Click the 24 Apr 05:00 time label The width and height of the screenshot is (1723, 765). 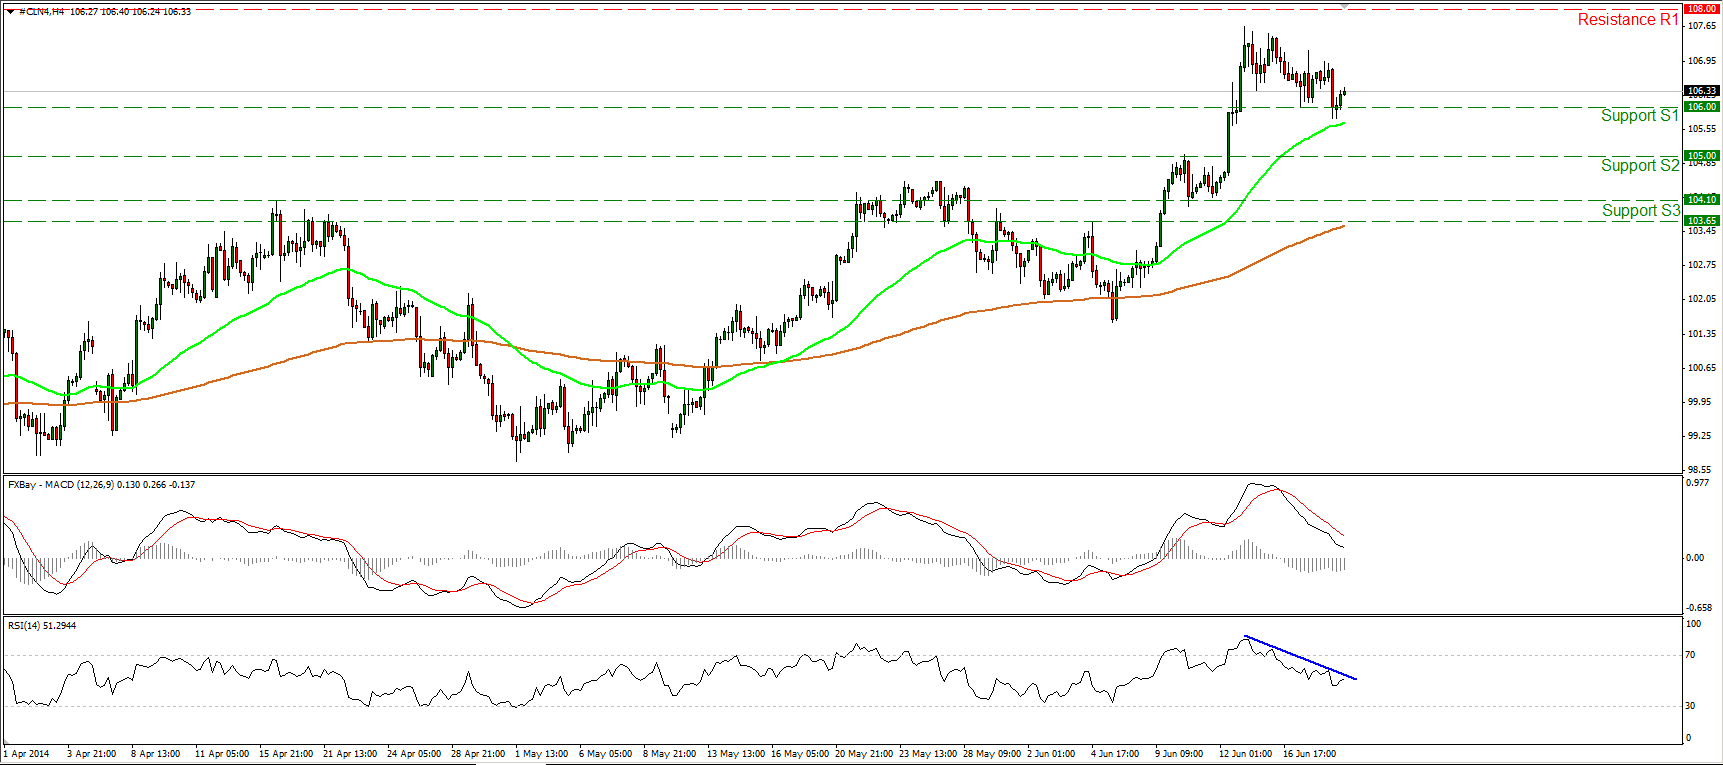[415, 754]
